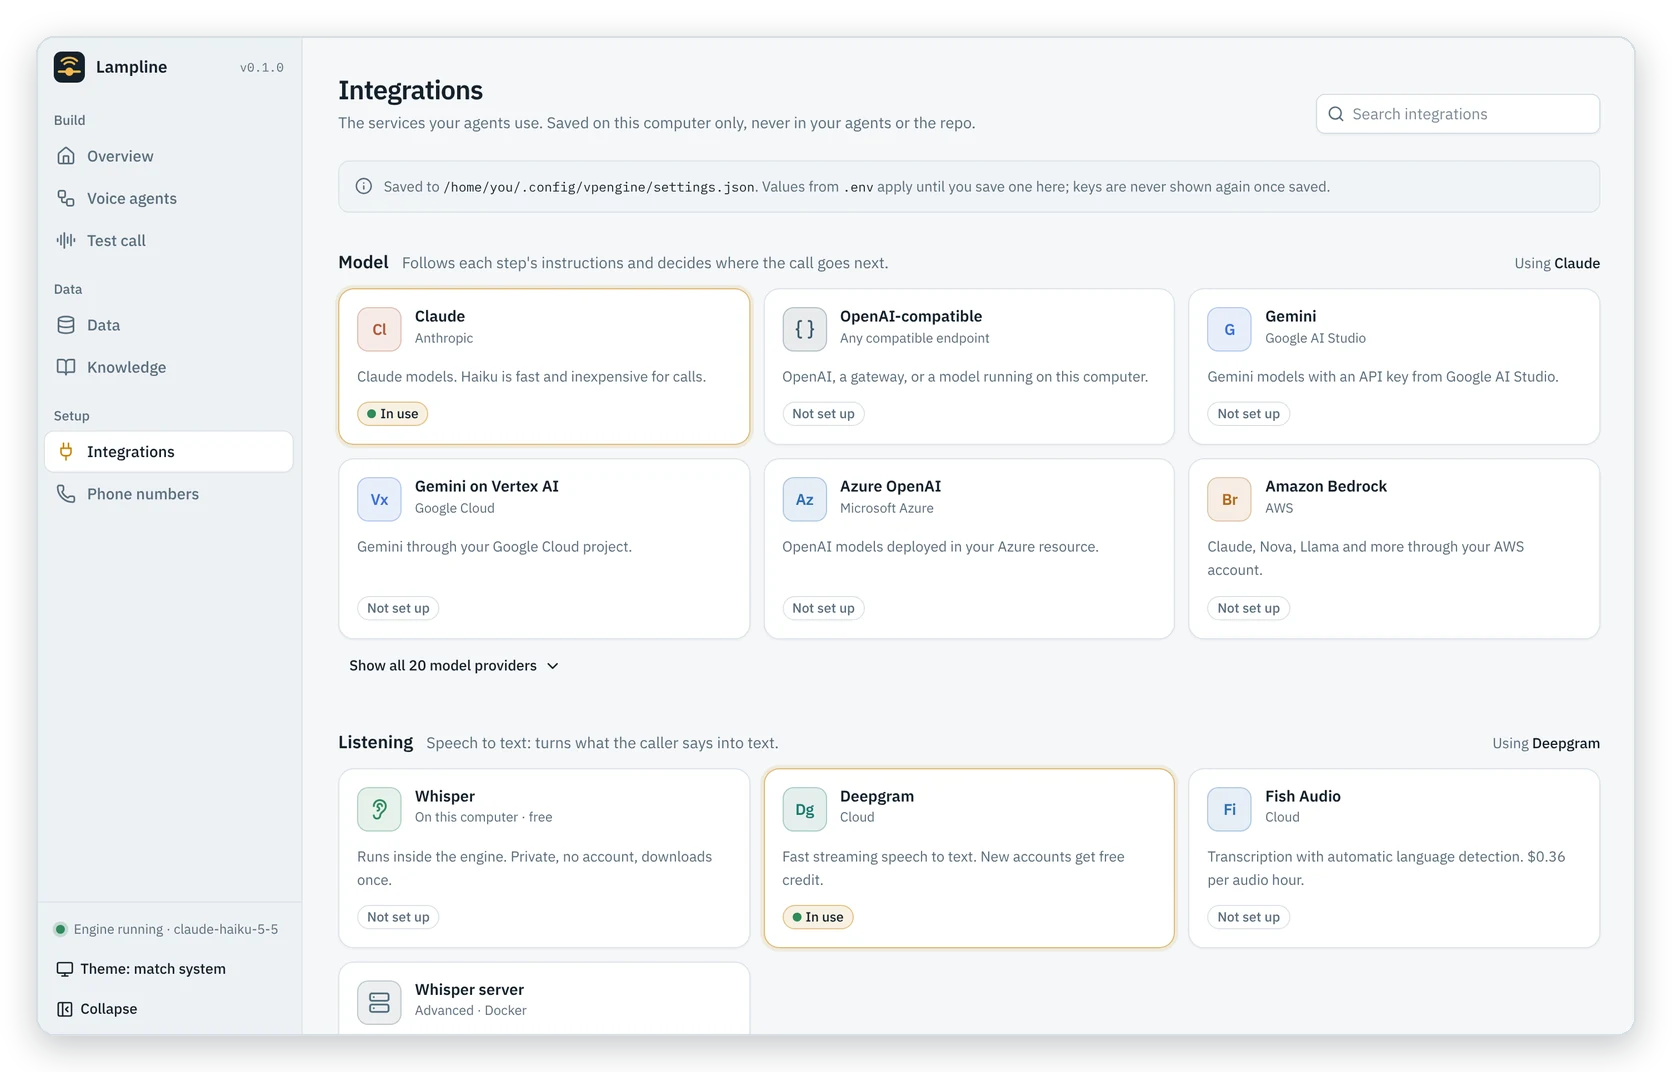The height and width of the screenshot is (1072, 1672).
Task: Expand Show all 20 model providers
Action: 454,666
